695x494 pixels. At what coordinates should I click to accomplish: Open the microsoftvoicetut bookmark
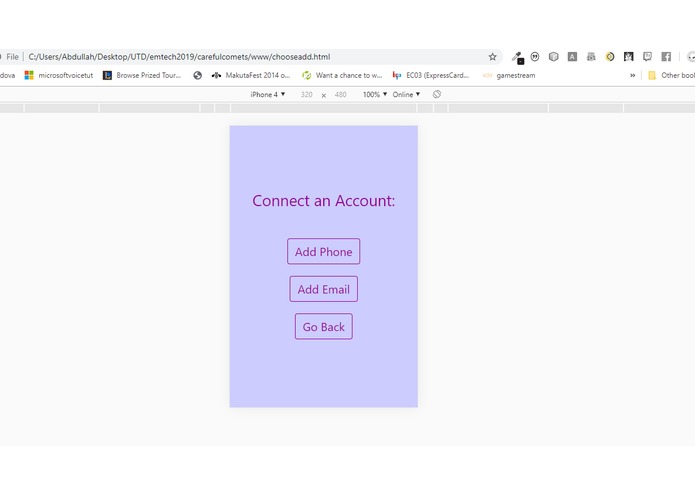(59, 75)
